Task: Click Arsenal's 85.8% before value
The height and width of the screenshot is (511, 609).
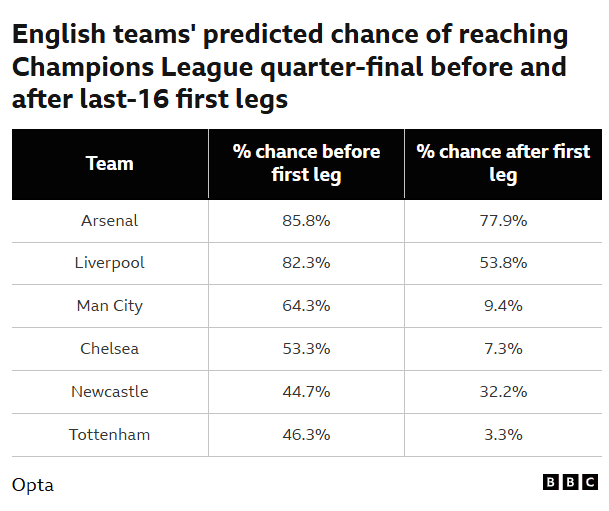Action: point(306,220)
